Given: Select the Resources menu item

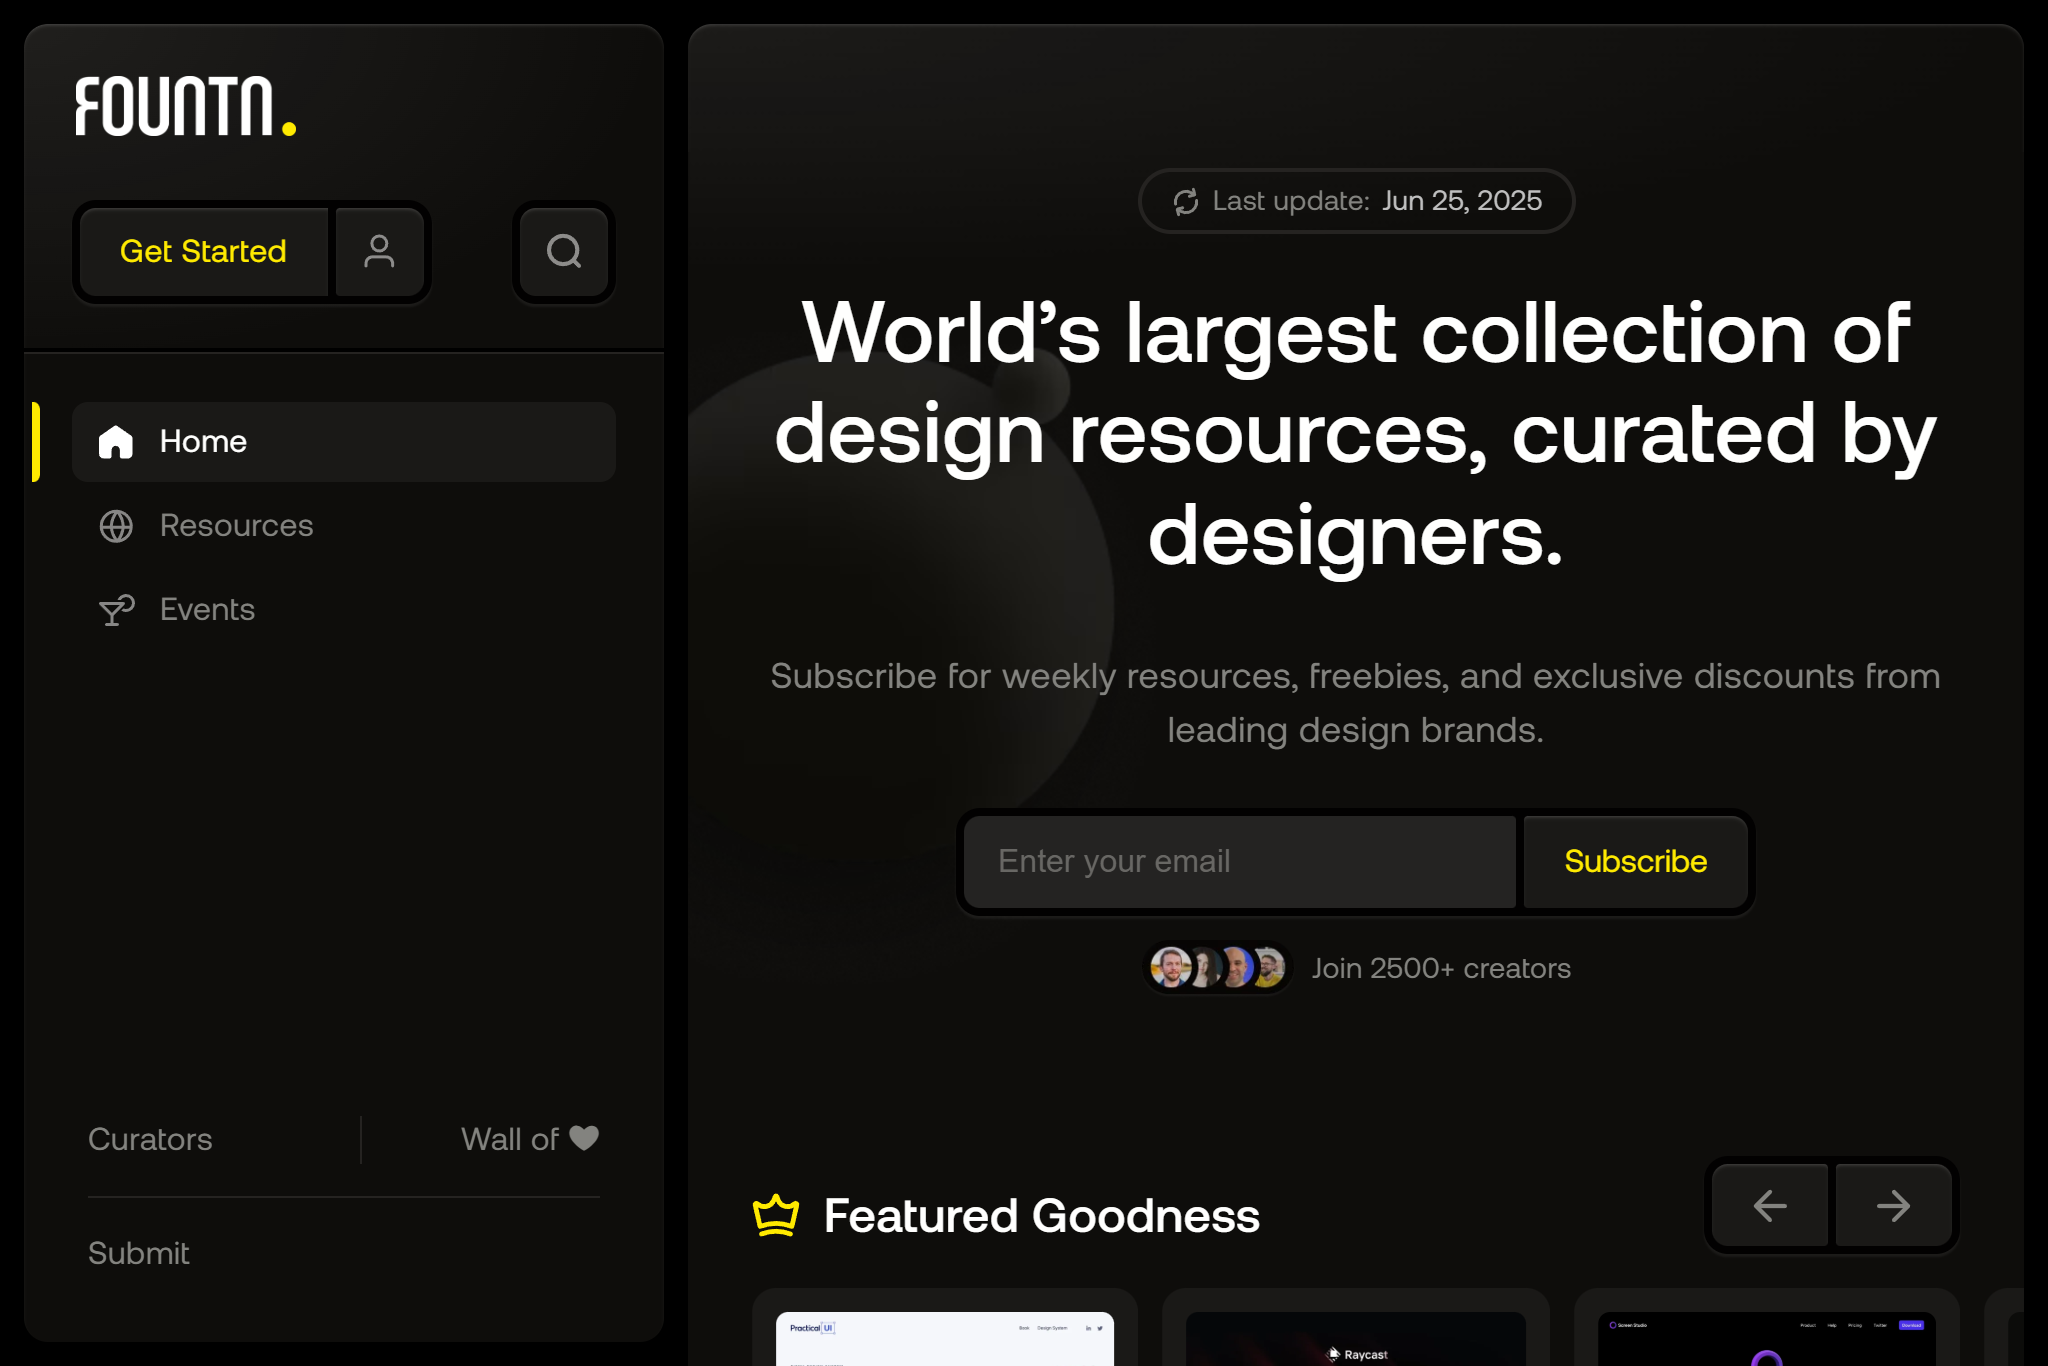Looking at the screenshot, I should 236,526.
